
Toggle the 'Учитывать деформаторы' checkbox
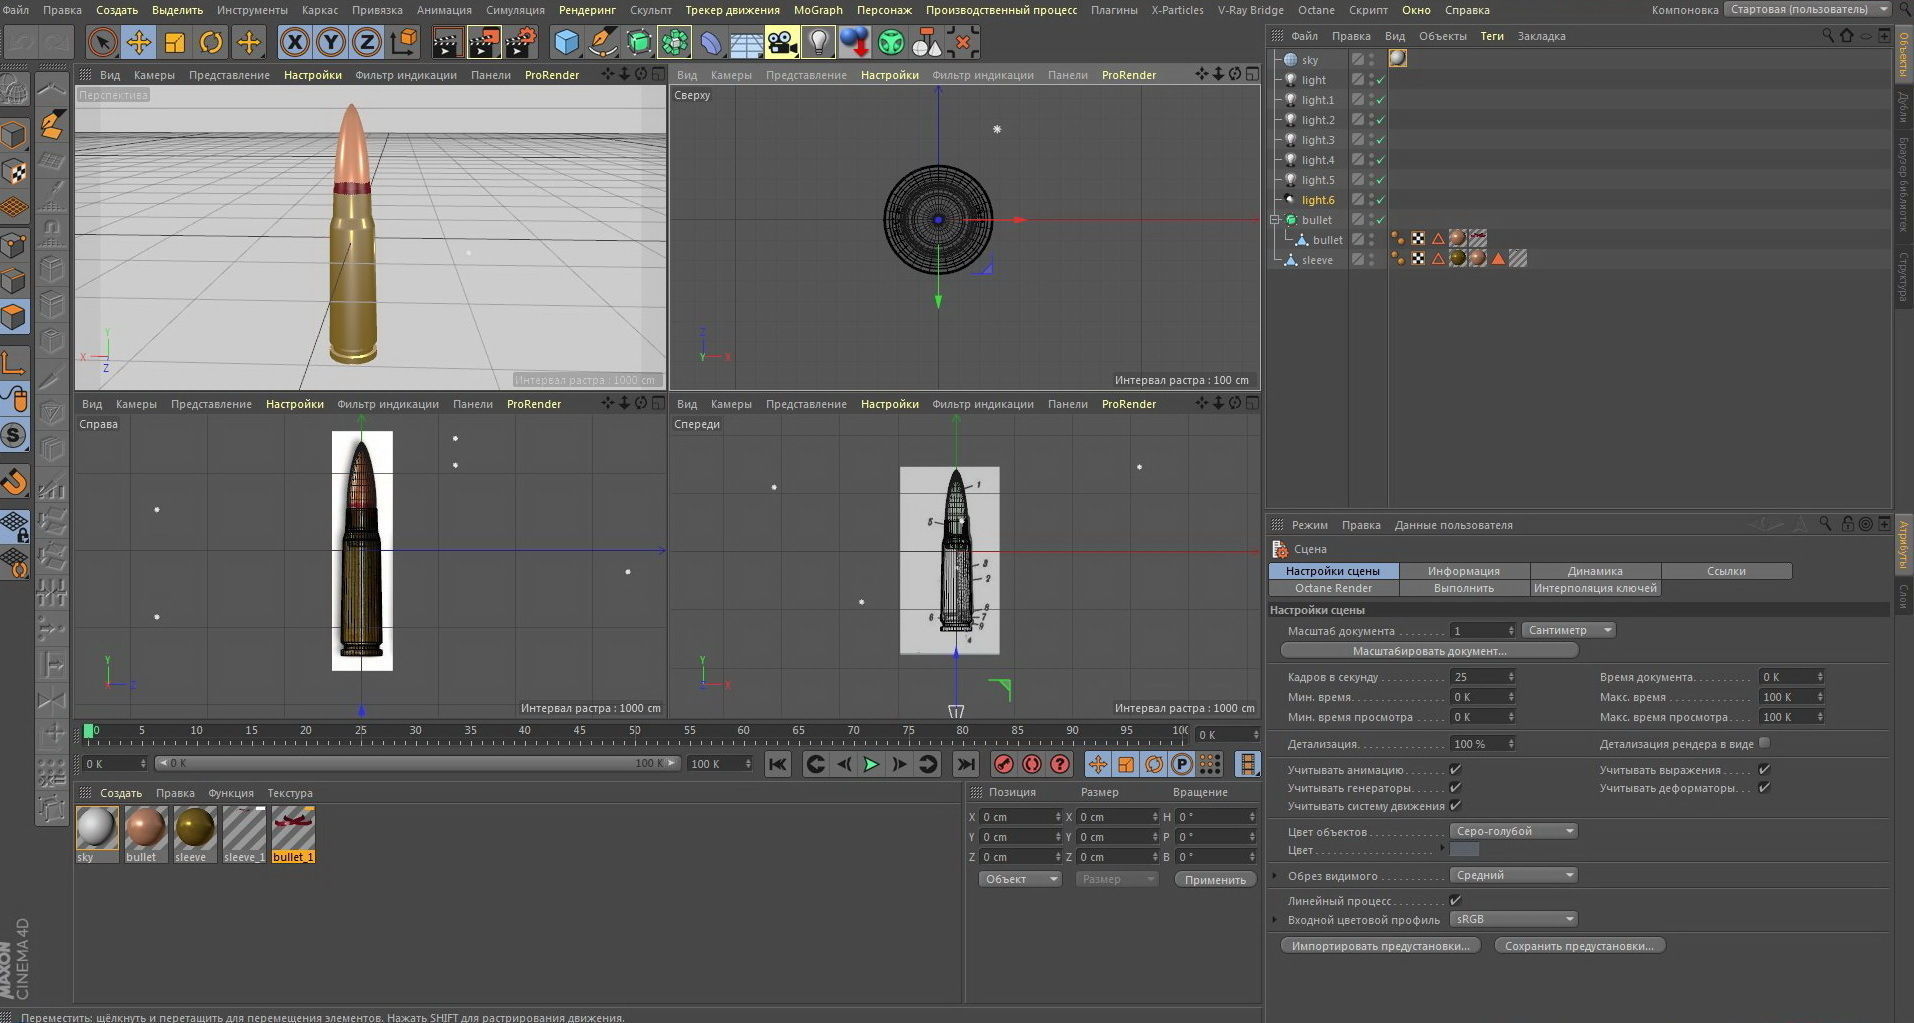click(1764, 788)
